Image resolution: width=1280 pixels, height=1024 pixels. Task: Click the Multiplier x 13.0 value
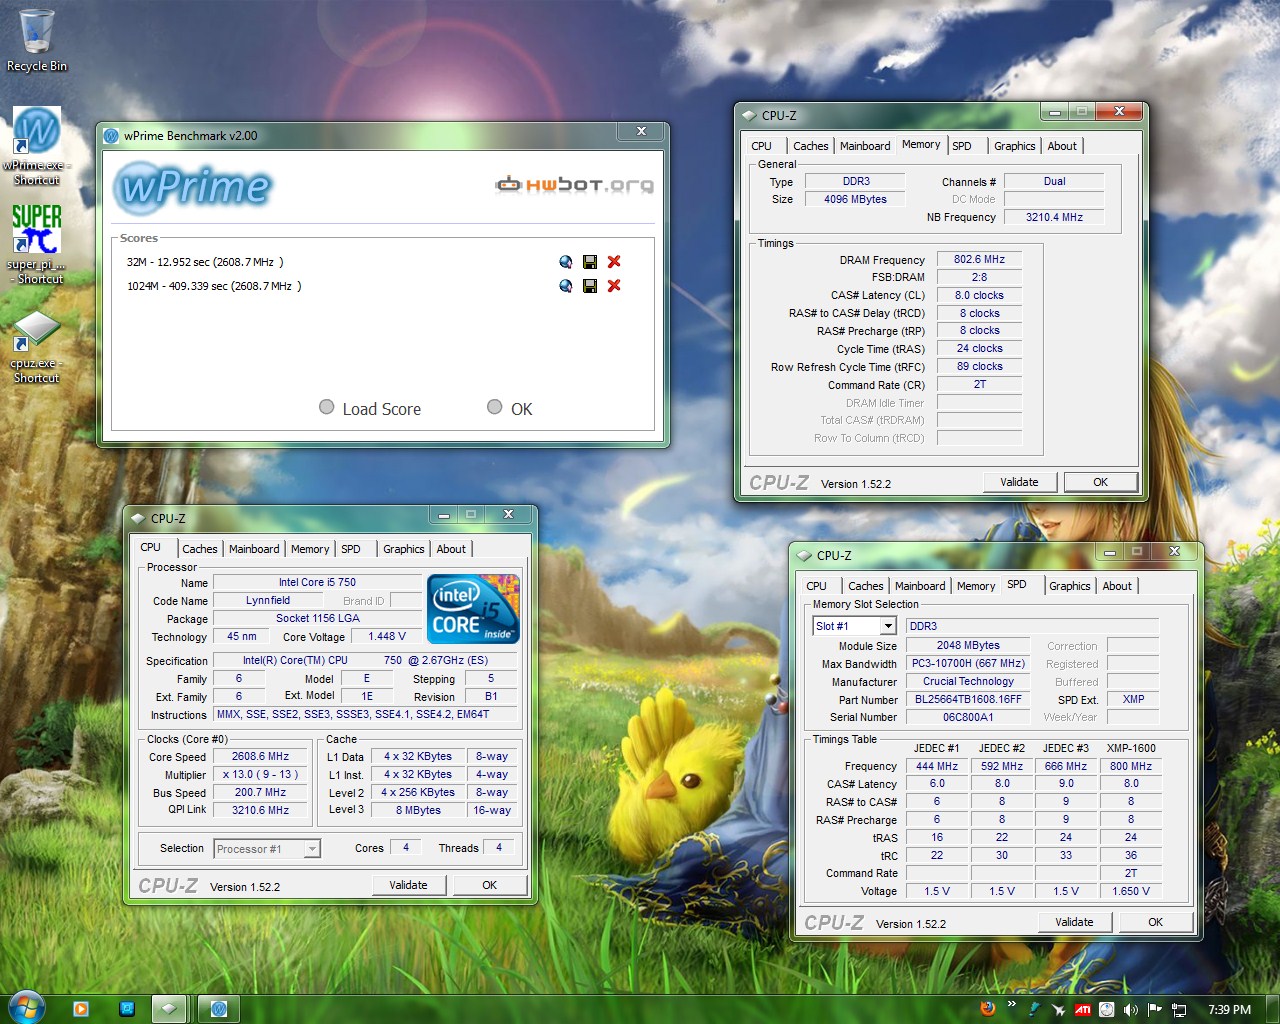tap(261, 774)
